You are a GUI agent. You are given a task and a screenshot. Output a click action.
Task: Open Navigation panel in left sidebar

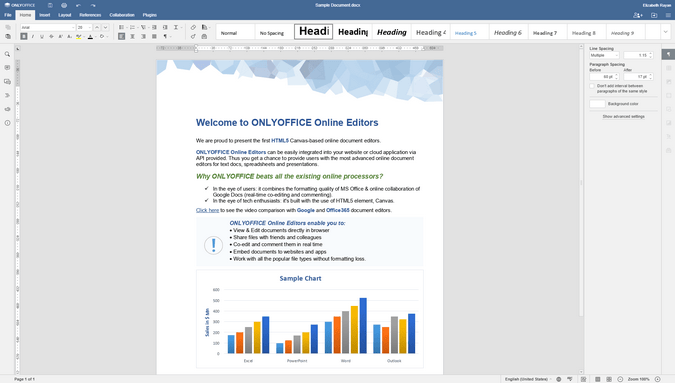(x=7, y=96)
